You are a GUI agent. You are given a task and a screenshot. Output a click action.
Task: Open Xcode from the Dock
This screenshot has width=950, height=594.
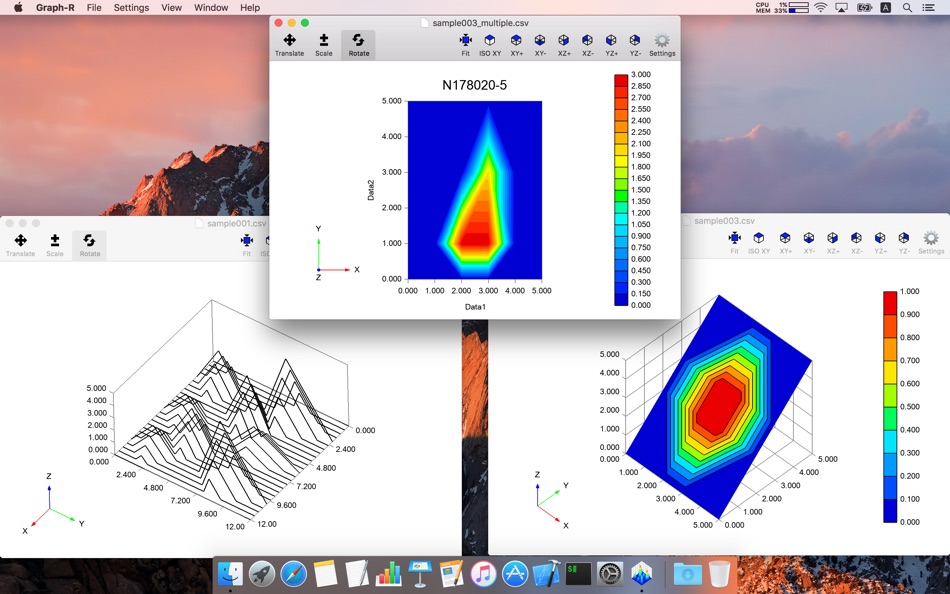pyautogui.click(x=546, y=573)
